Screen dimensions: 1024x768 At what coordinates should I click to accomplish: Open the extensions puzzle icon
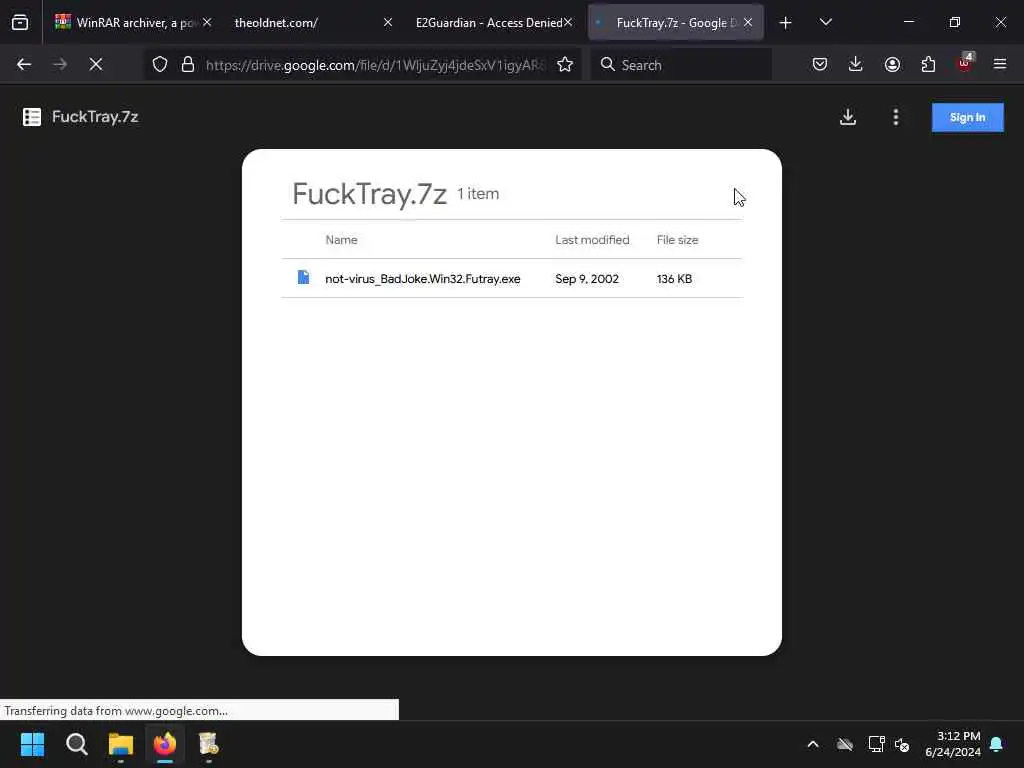click(928, 64)
